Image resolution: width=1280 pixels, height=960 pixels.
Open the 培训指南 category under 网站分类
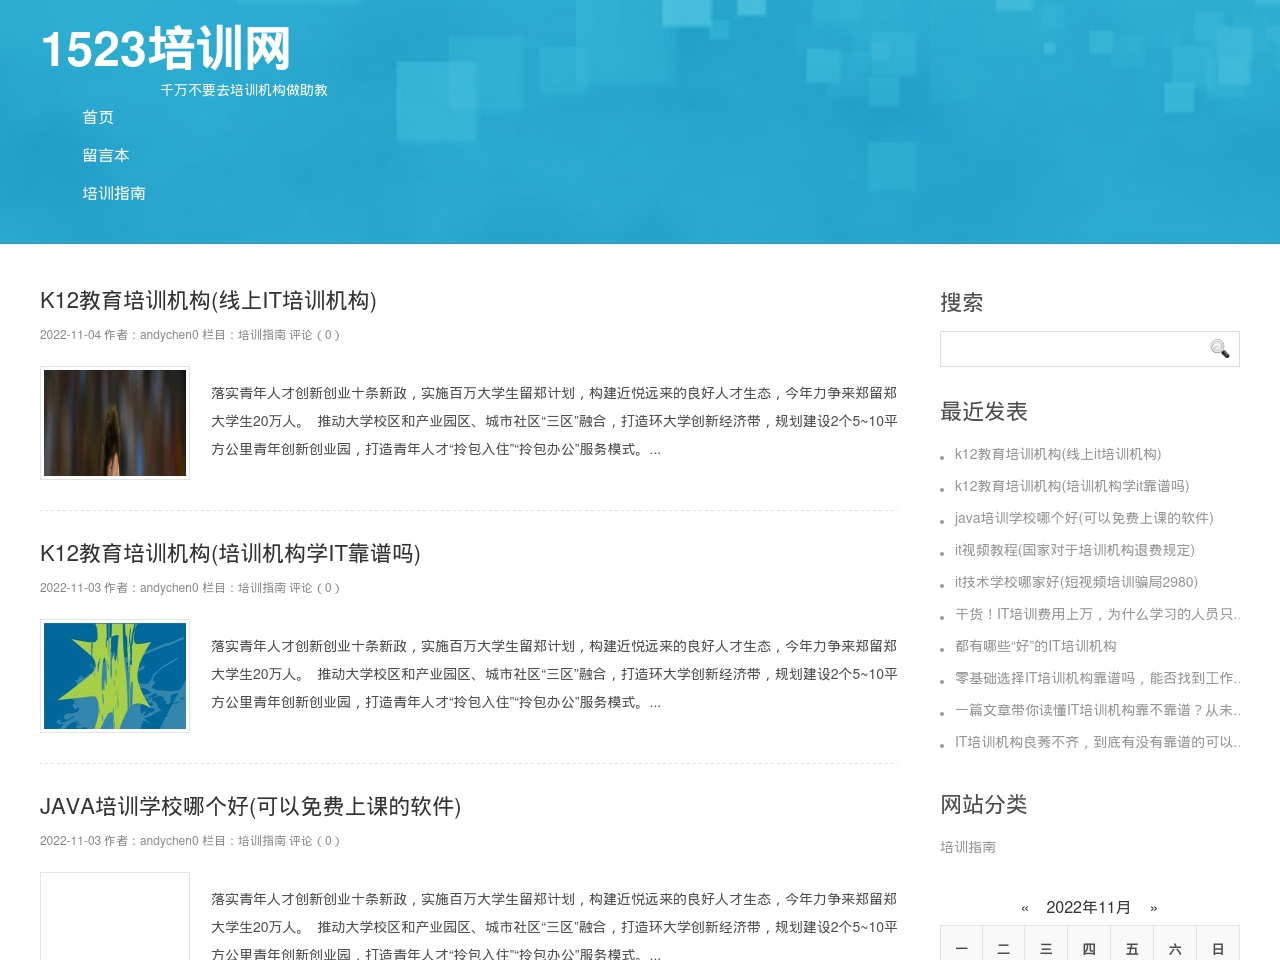click(x=968, y=847)
